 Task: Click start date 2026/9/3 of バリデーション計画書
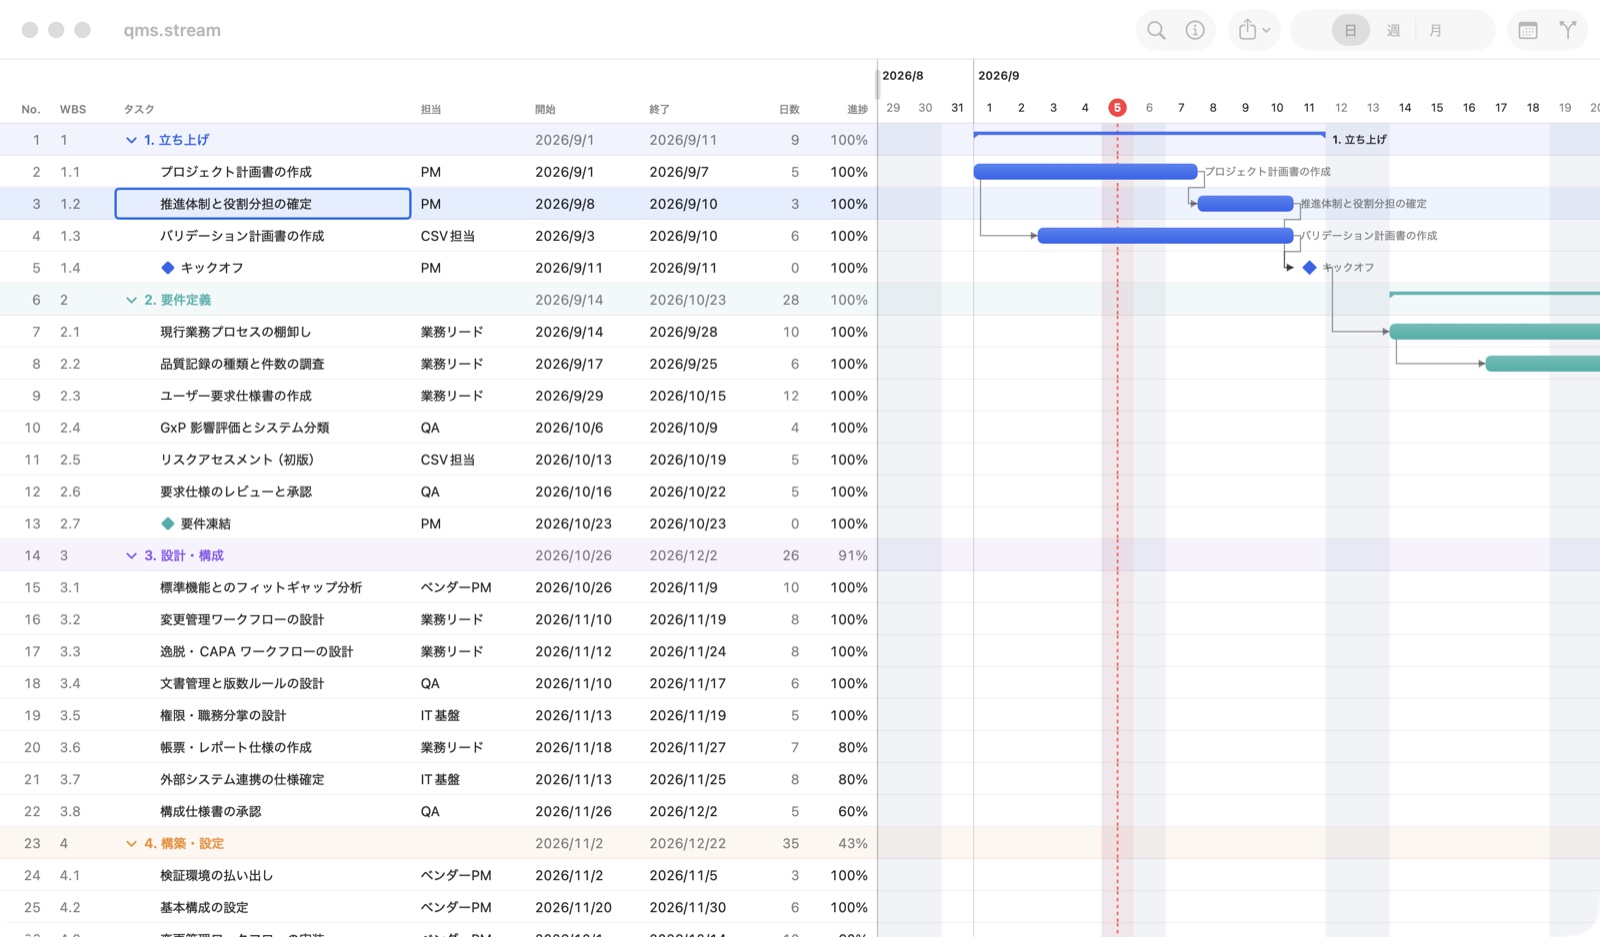(565, 236)
